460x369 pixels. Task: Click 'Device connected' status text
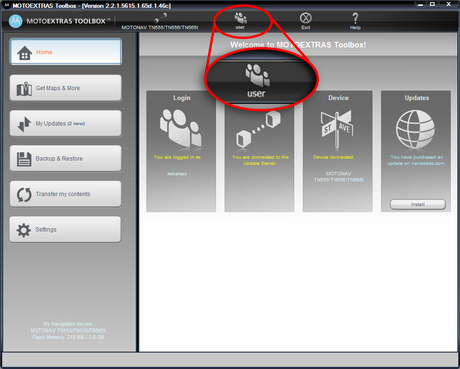click(x=333, y=157)
